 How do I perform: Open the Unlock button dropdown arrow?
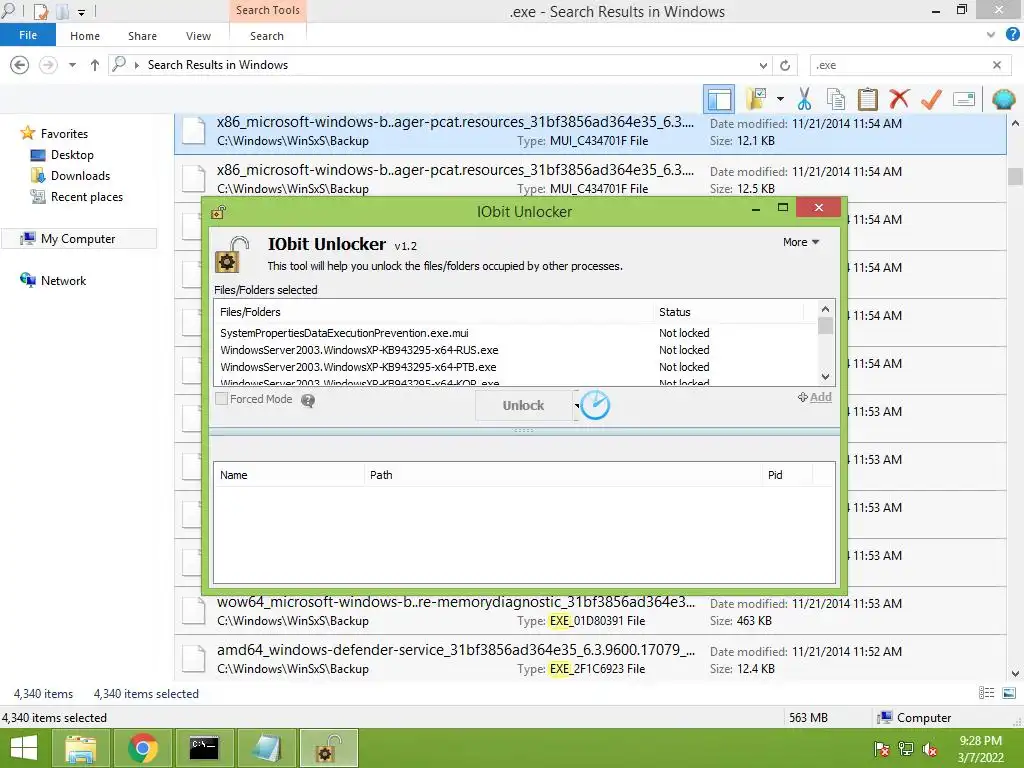[x=576, y=406]
